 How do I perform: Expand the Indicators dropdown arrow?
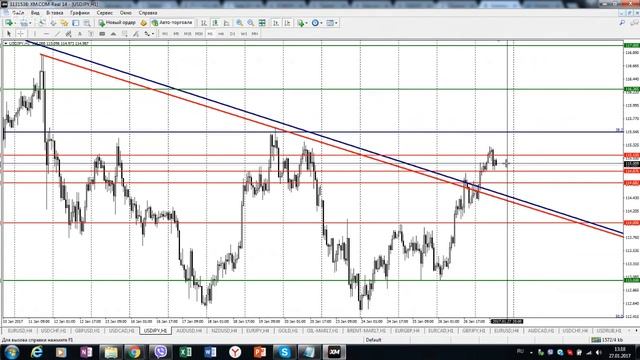pos(307,23)
